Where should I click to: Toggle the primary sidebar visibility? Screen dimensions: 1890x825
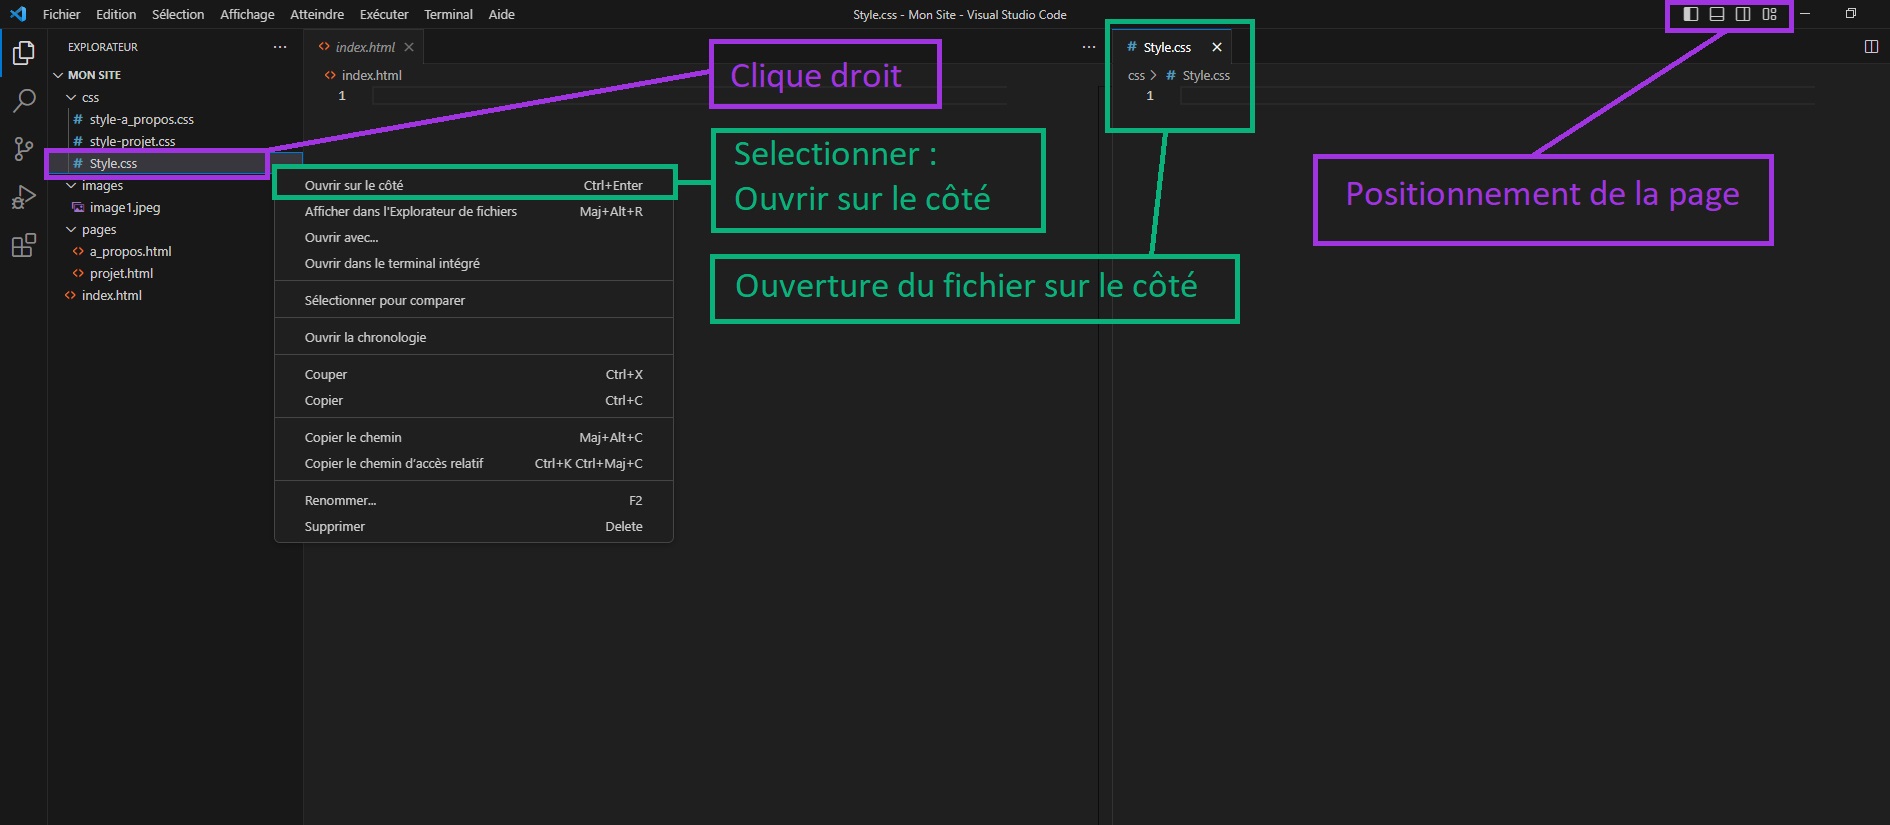(1691, 14)
